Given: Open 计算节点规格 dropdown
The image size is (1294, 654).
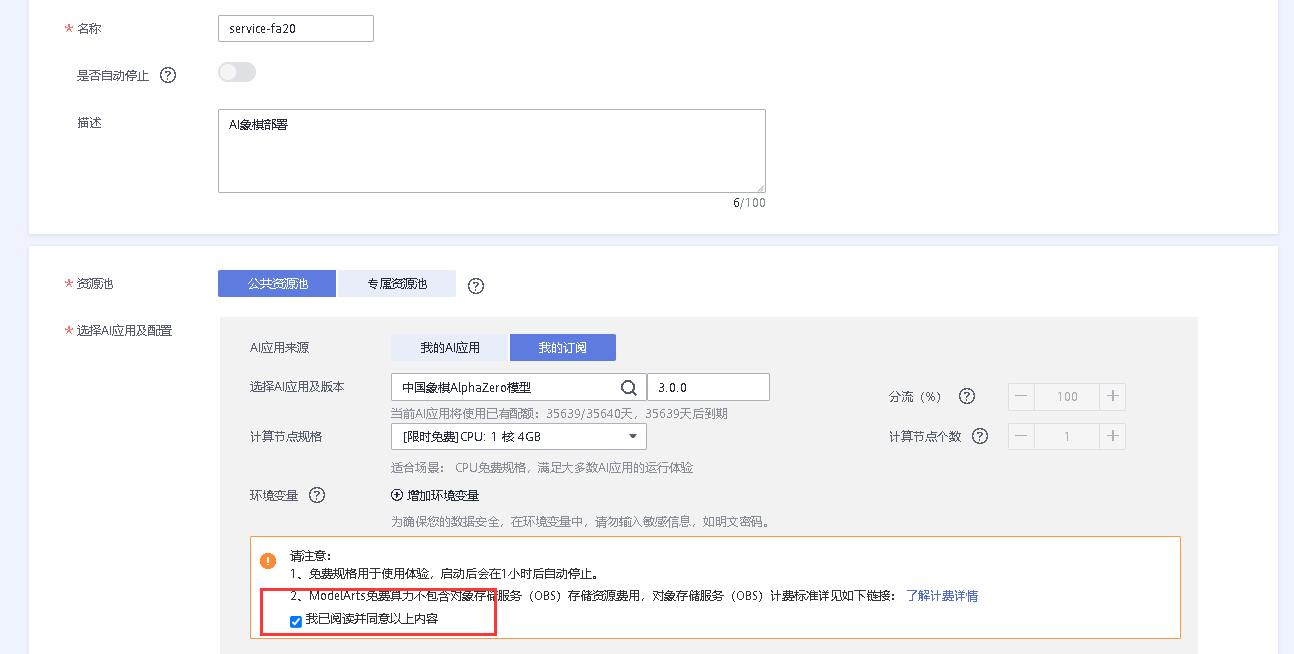Looking at the screenshot, I should (518, 436).
